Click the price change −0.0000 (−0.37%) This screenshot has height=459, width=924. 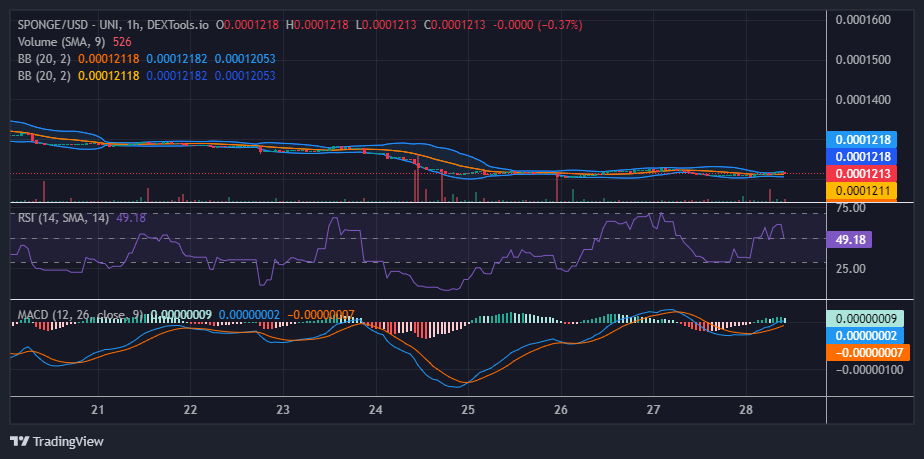[x=537, y=25]
